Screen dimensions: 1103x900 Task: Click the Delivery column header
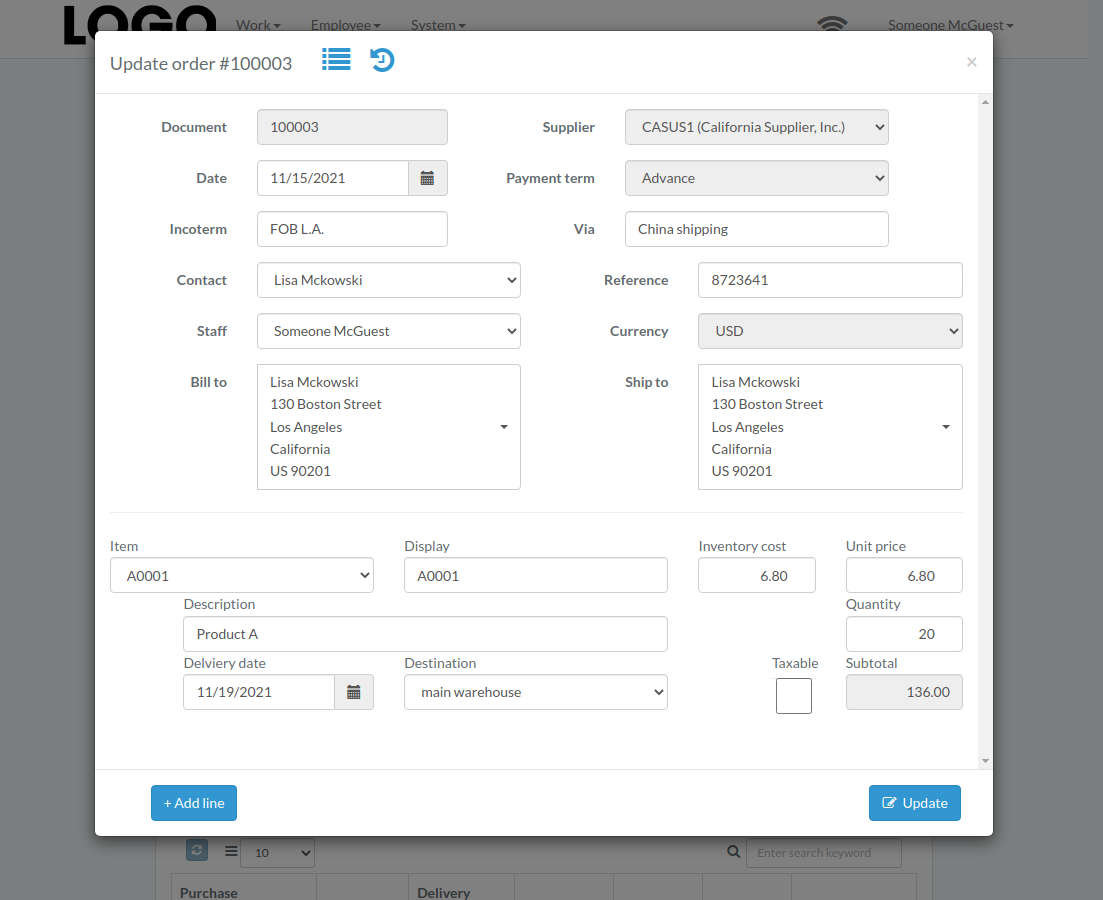[443, 892]
